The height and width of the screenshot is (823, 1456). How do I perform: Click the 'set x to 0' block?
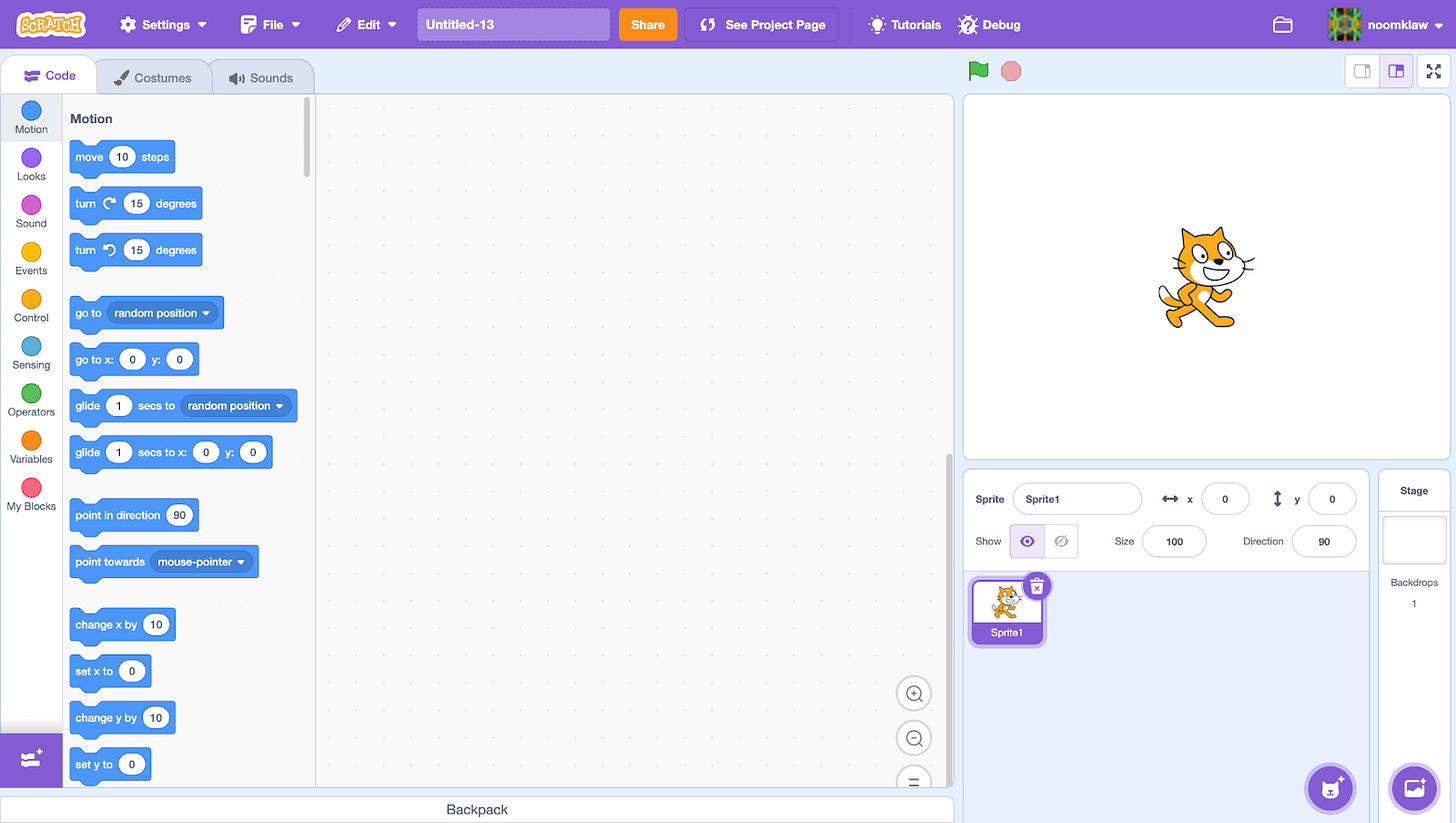(110, 672)
